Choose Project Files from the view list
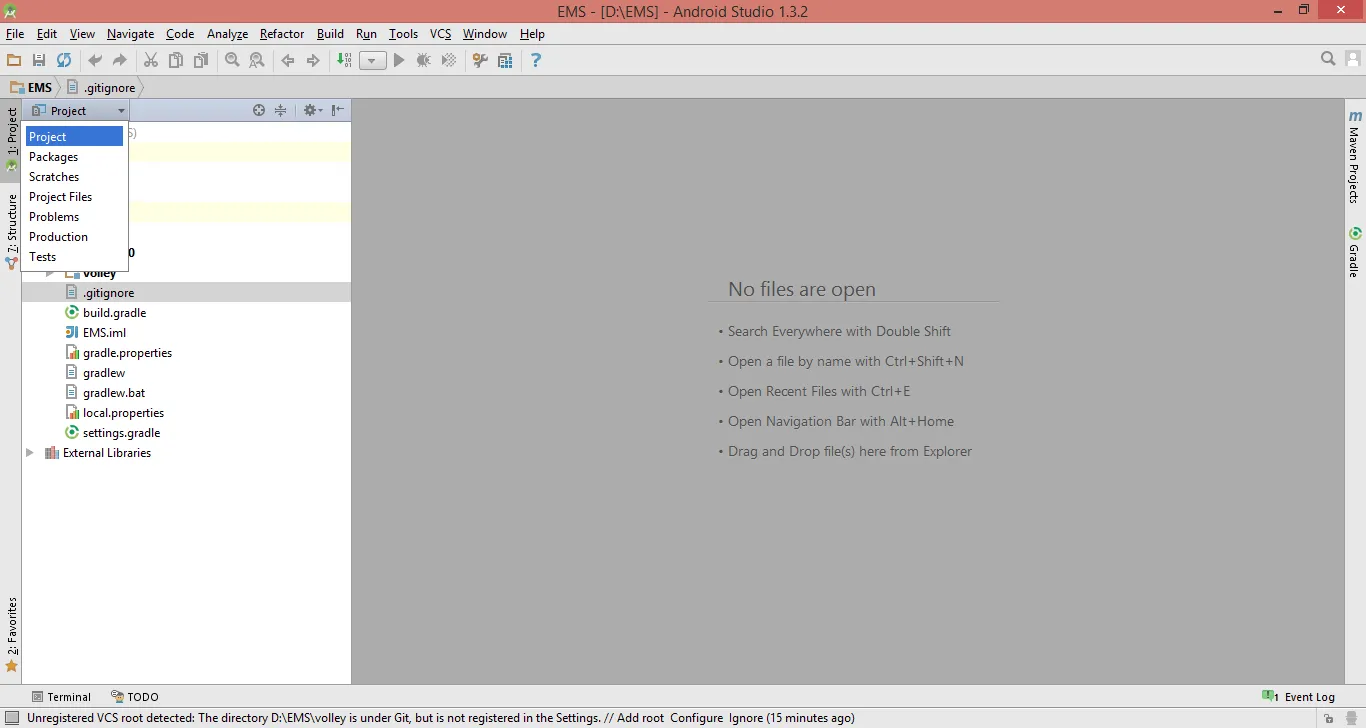The width and height of the screenshot is (1366, 728). pos(75,196)
